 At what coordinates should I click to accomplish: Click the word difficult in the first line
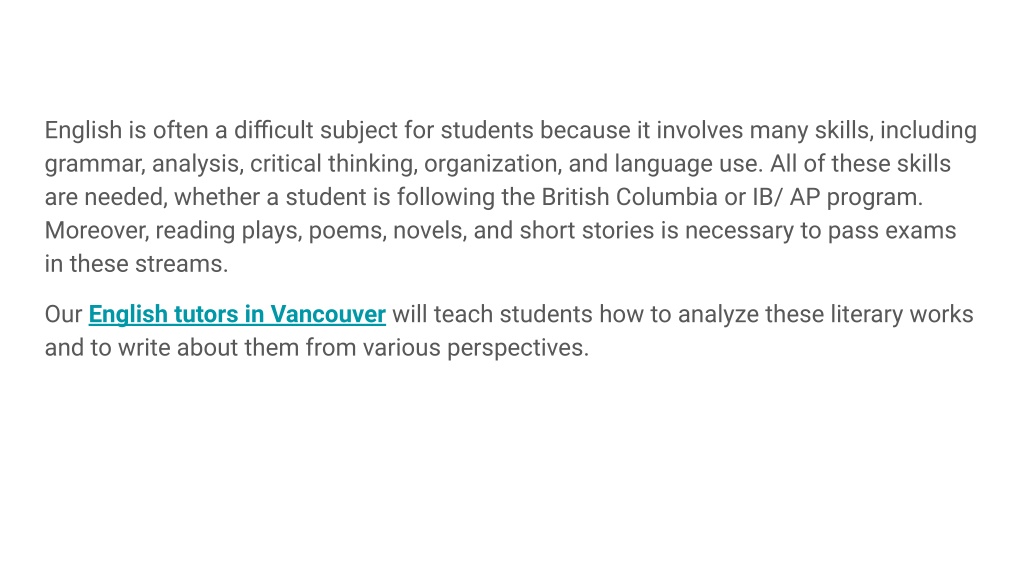(x=274, y=131)
